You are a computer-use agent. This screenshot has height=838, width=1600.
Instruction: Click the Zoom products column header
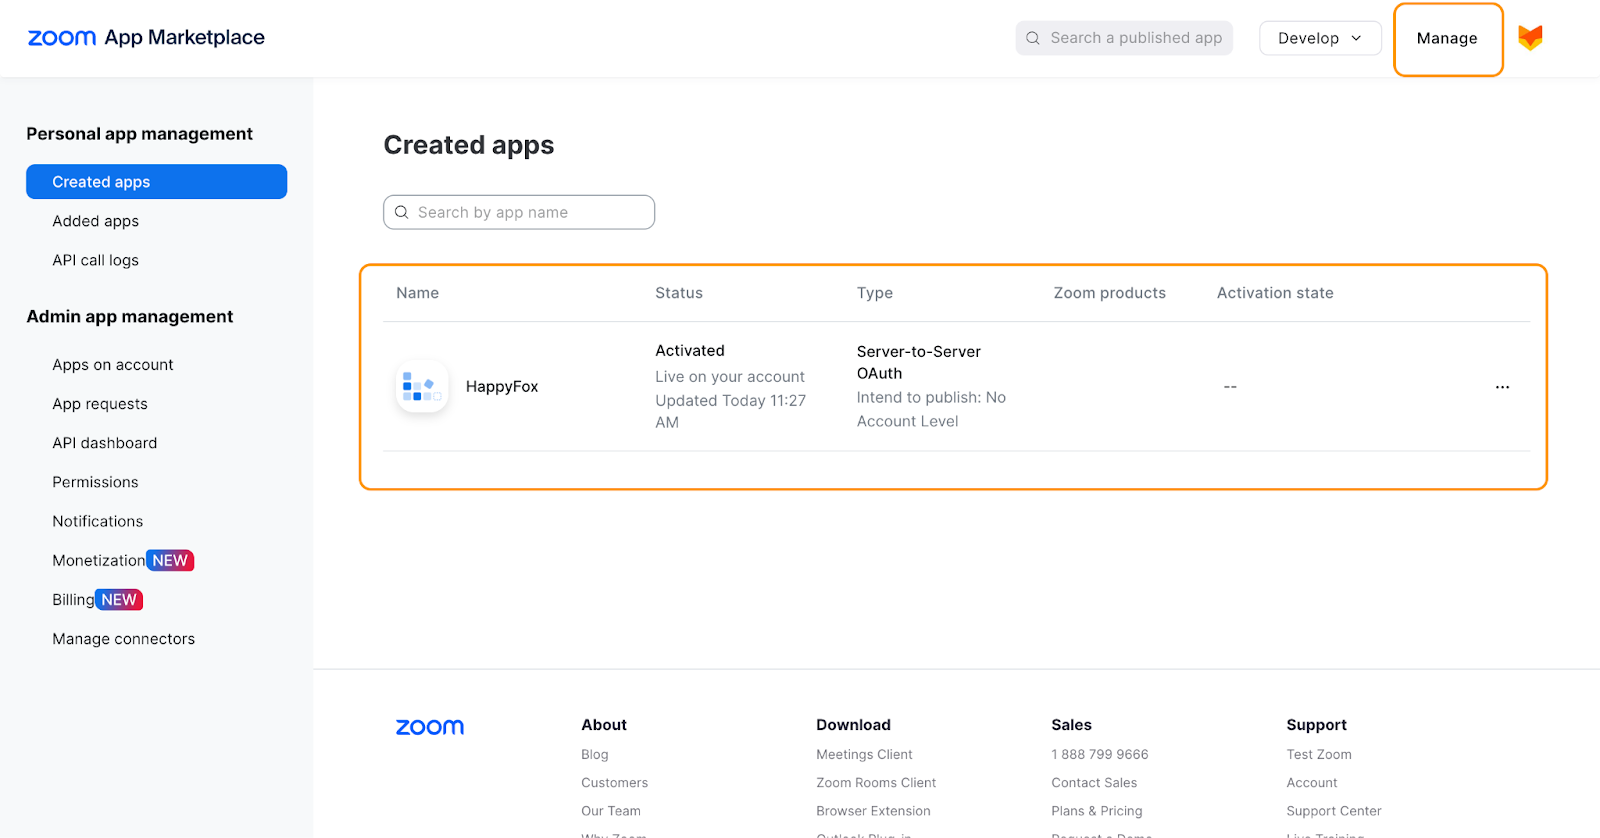pyautogui.click(x=1110, y=293)
